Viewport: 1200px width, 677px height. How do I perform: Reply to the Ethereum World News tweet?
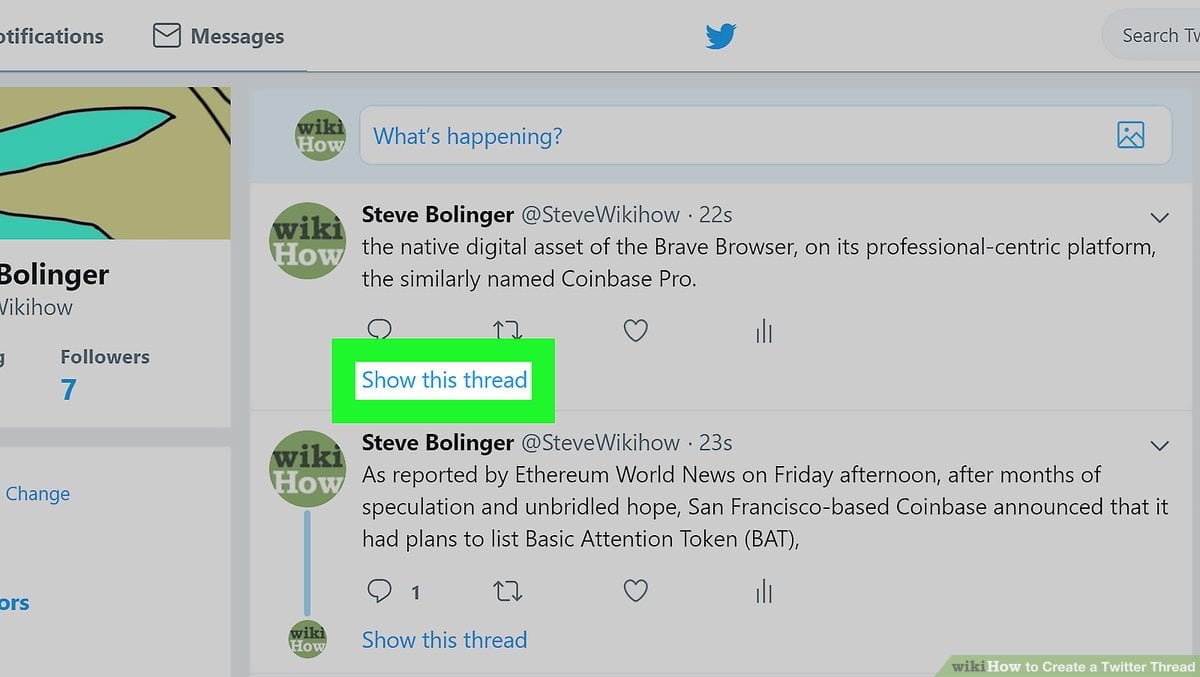pyautogui.click(x=380, y=592)
